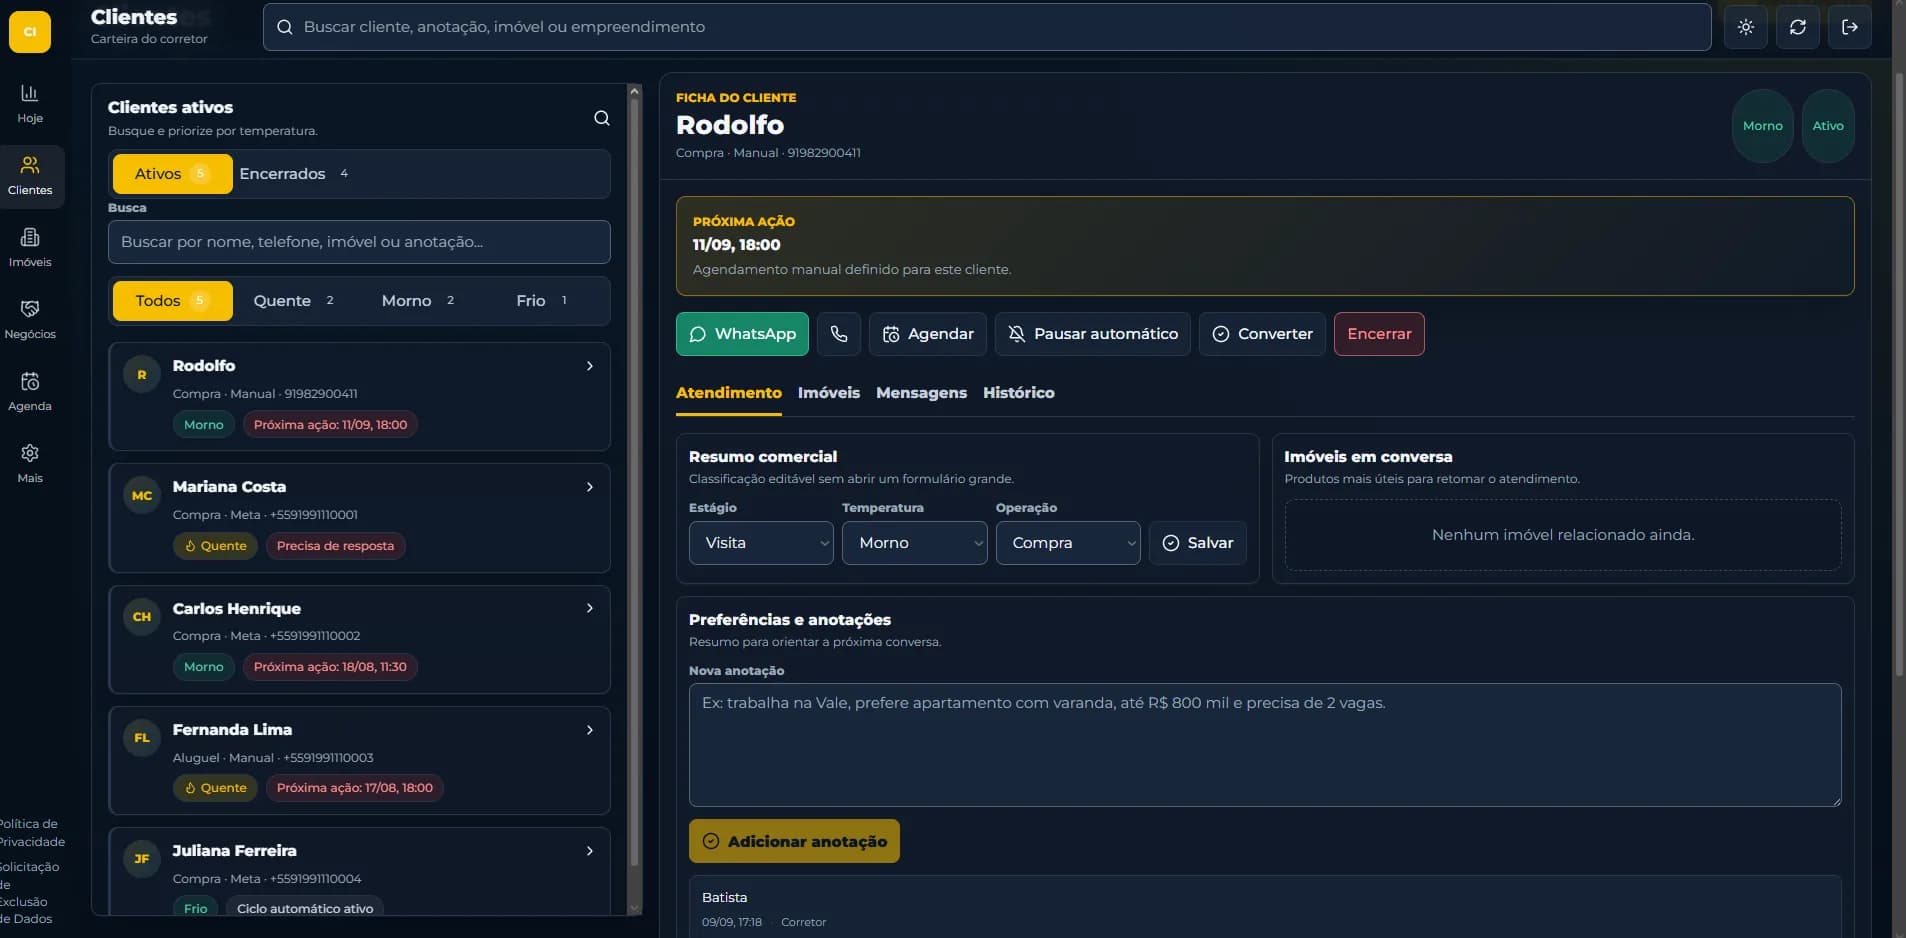Click the R avatar of Rodolfo
Viewport: 1906px width, 938px height.
click(x=142, y=375)
